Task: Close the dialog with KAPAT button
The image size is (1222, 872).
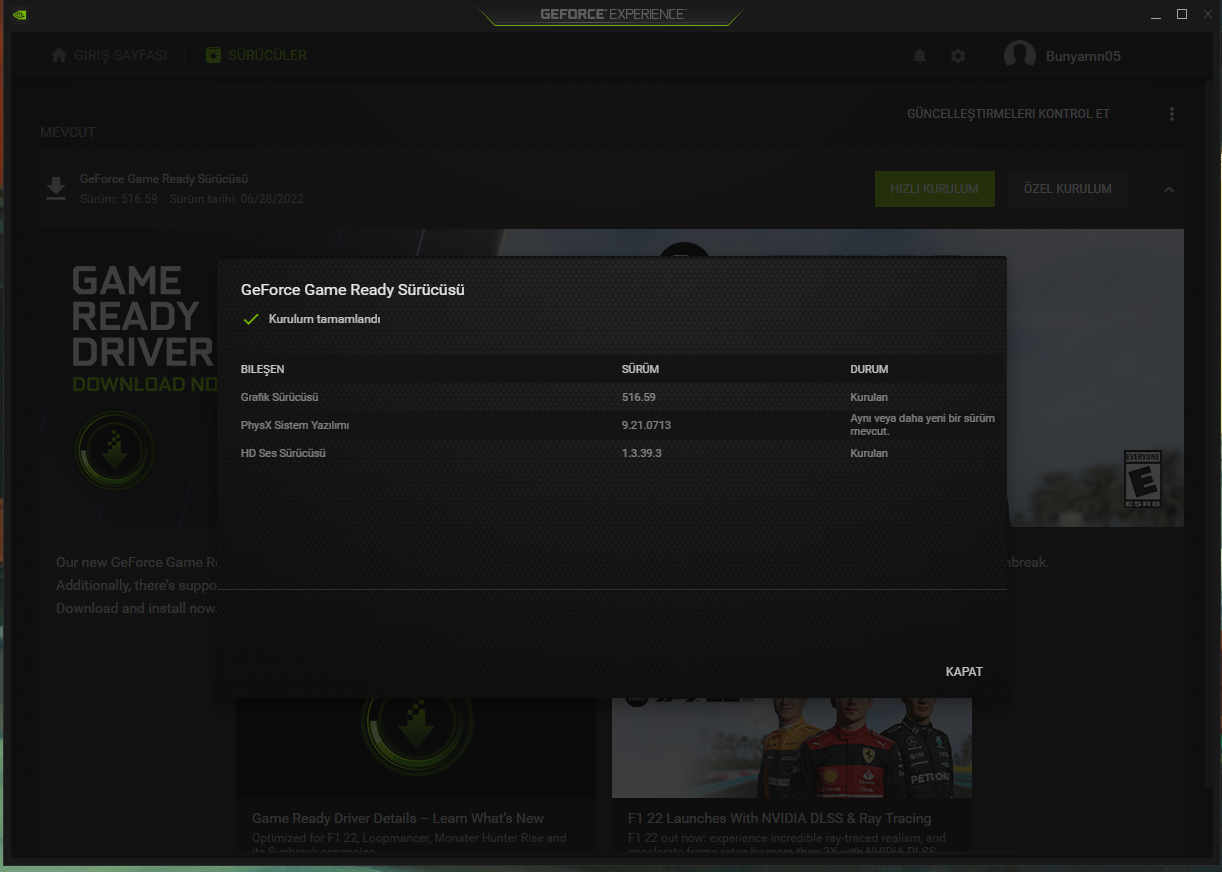Action: tap(964, 672)
